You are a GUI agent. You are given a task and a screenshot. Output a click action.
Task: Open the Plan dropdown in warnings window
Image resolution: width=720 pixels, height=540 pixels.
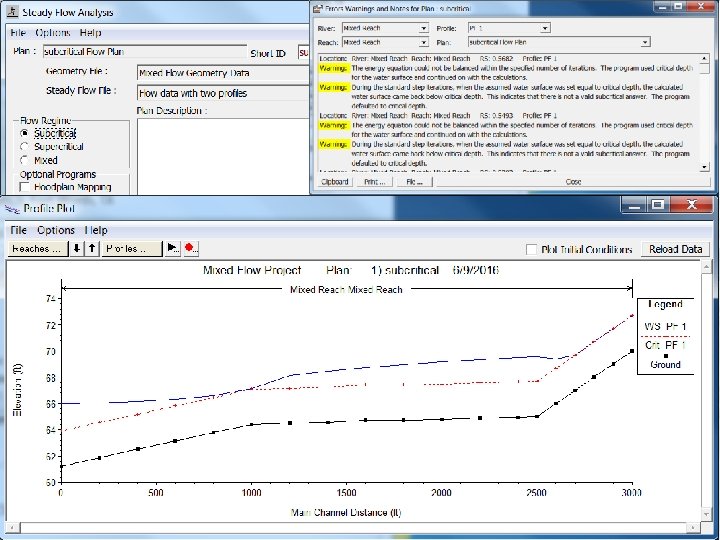pos(645,42)
